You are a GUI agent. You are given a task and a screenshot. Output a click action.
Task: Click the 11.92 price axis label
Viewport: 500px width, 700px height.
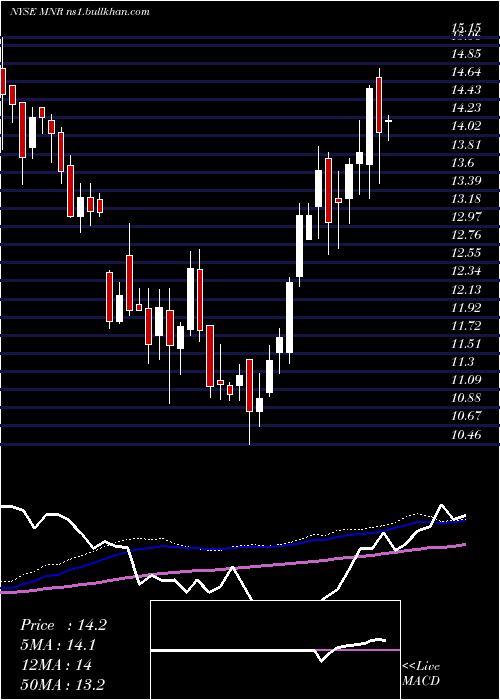[466, 308]
